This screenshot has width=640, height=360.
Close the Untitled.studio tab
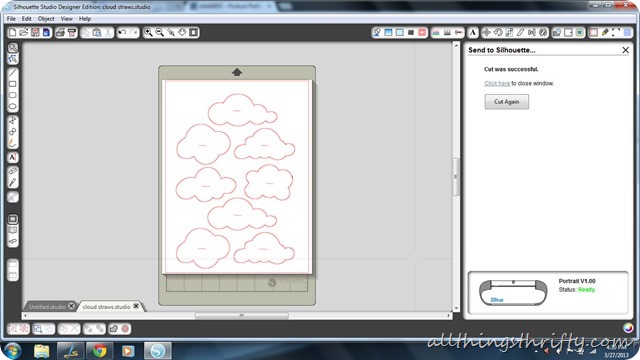(71, 306)
